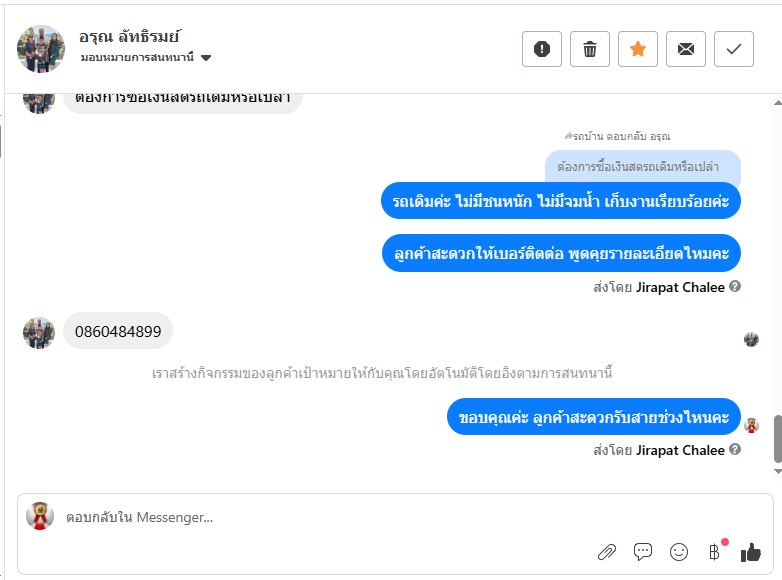Expand the assign conversation dropdown arrow
Screen dimensions: 782x580
(205, 58)
